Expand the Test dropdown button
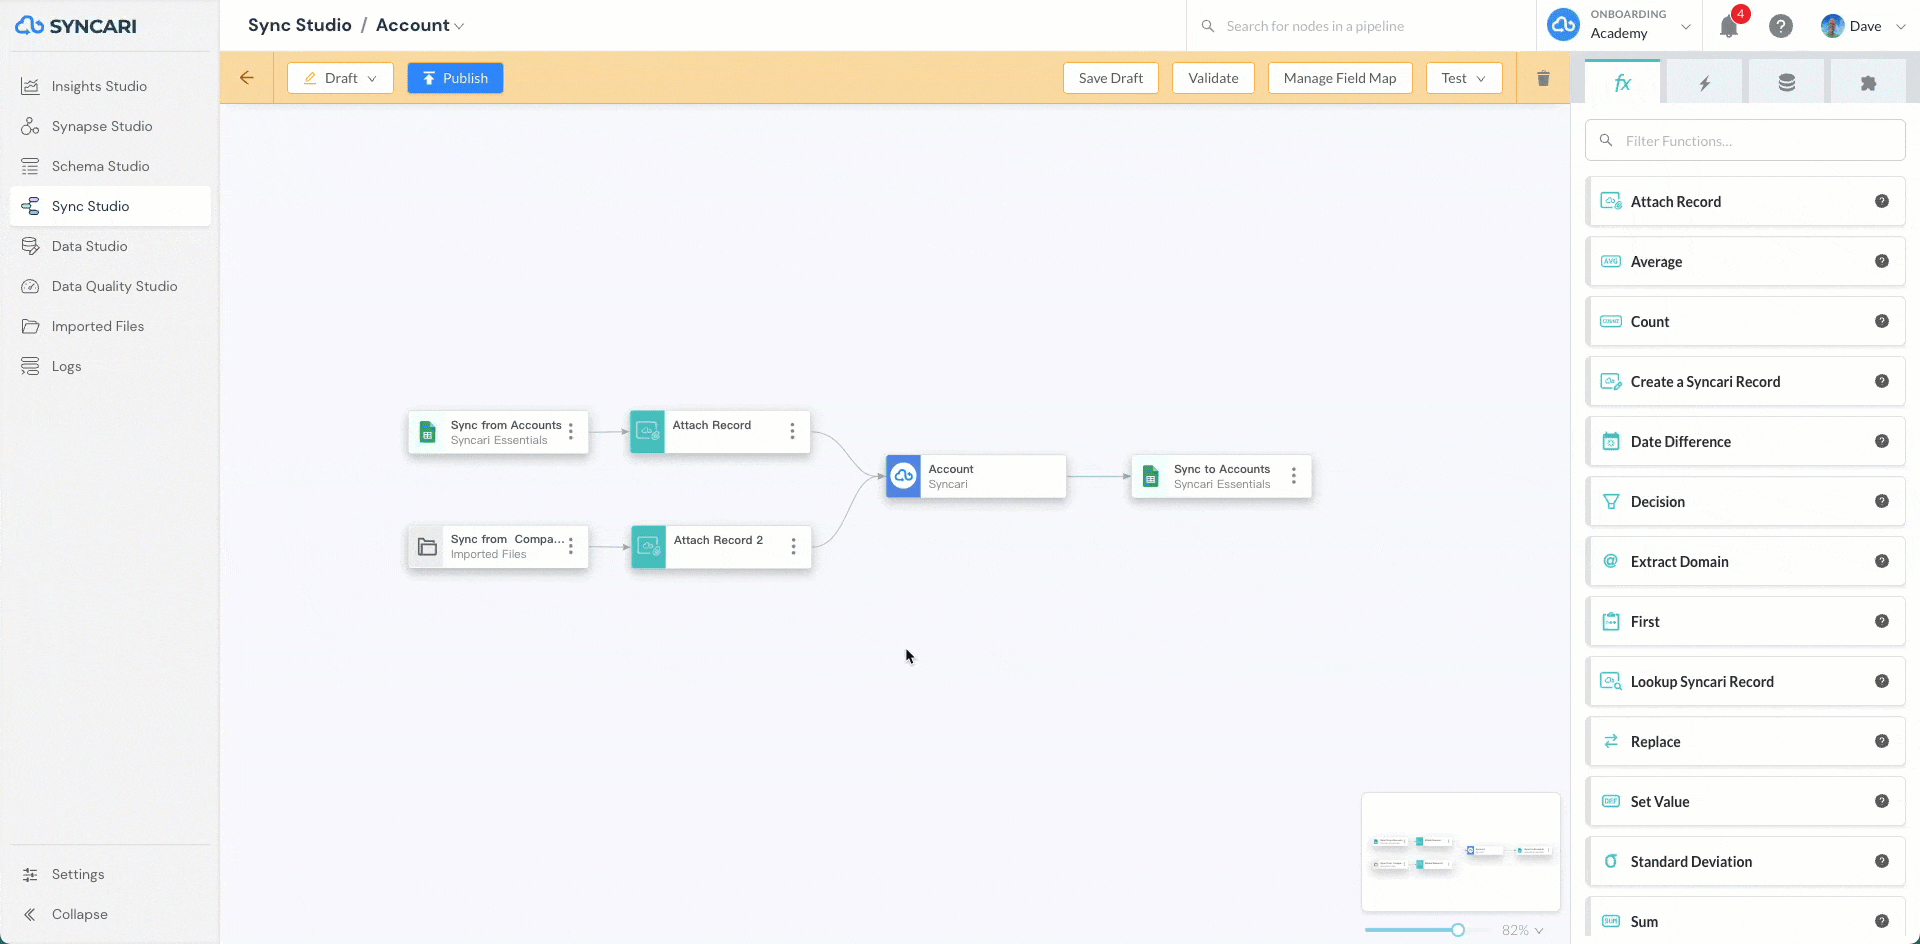This screenshot has width=1920, height=944. point(1464,78)
